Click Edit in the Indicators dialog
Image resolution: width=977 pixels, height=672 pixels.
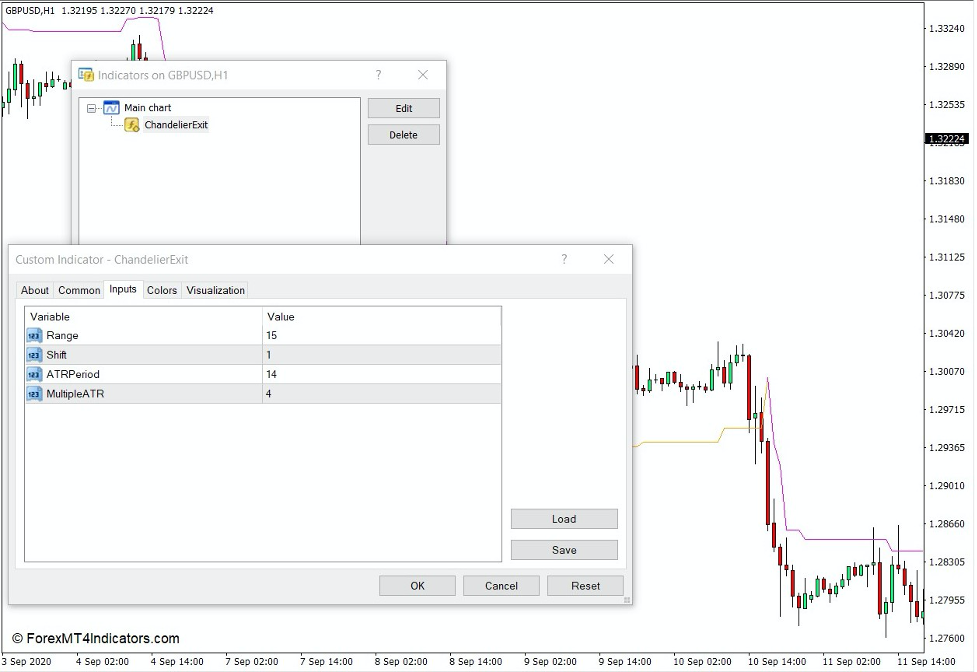point(403,107)
